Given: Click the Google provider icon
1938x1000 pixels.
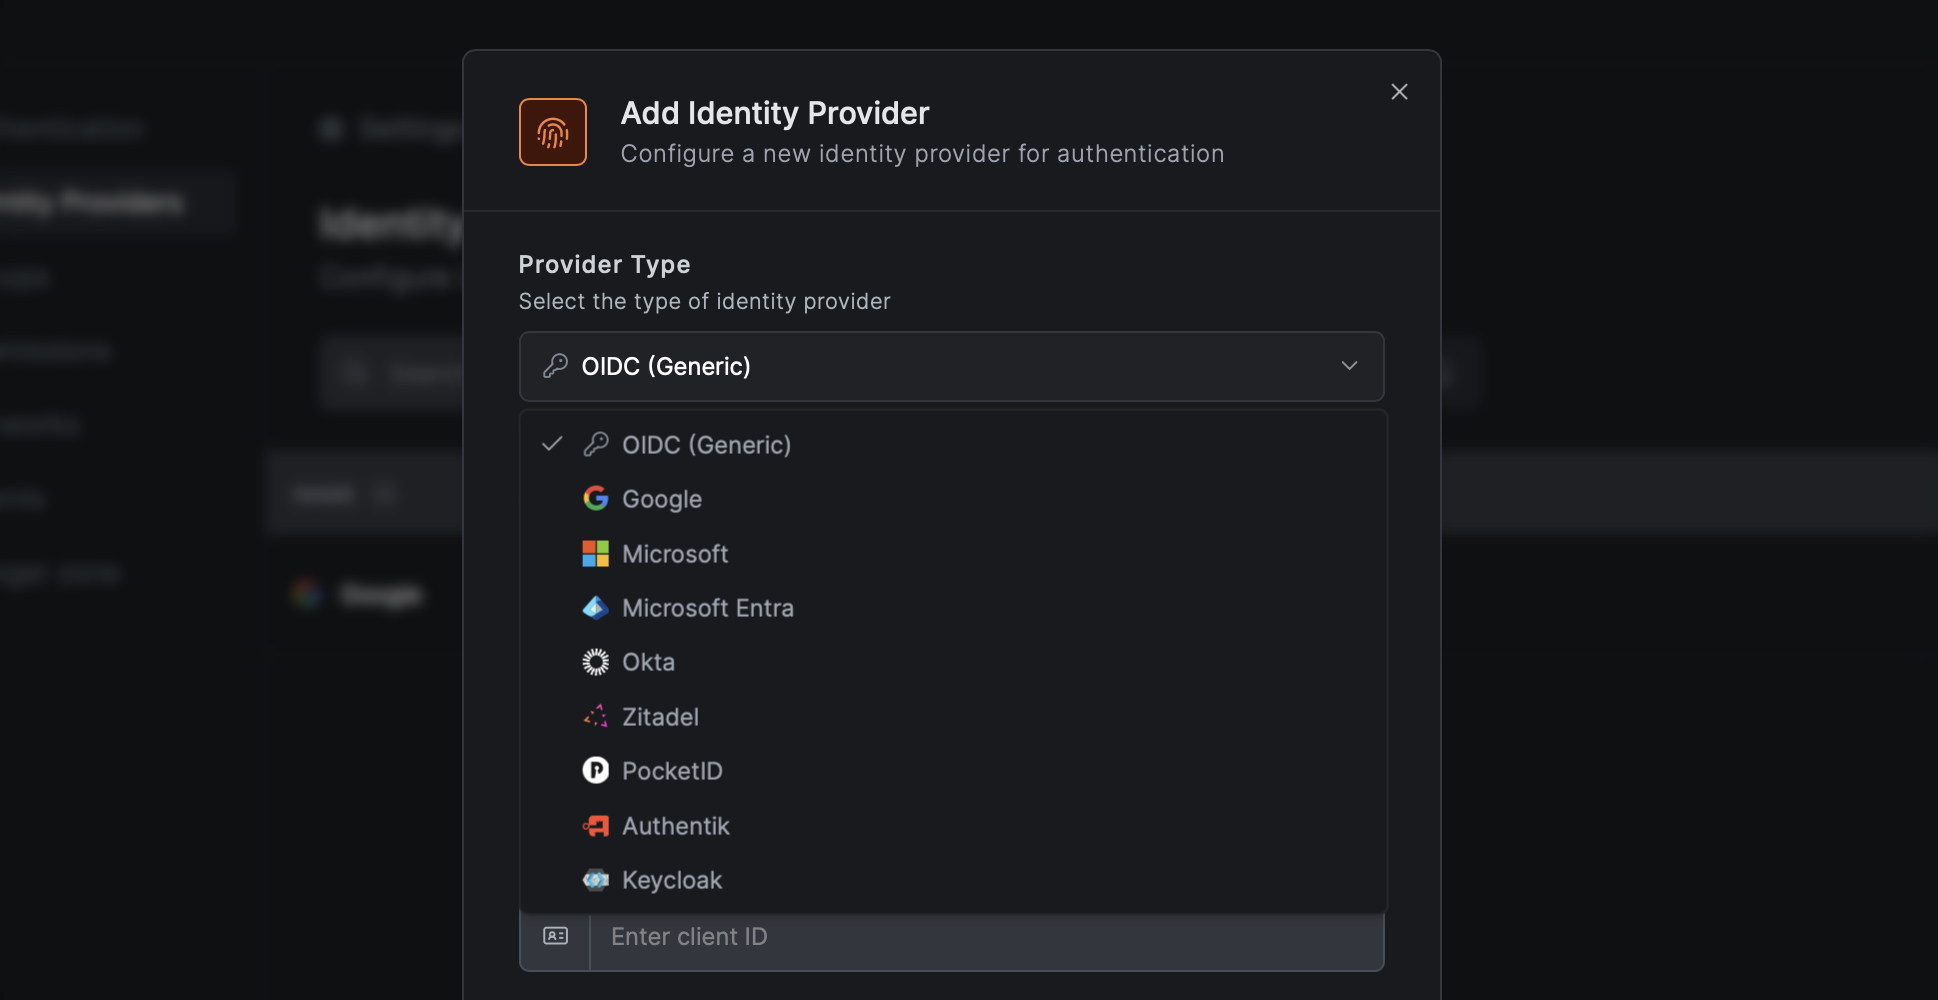Looking at the screenshot, I should pos(595,499).
